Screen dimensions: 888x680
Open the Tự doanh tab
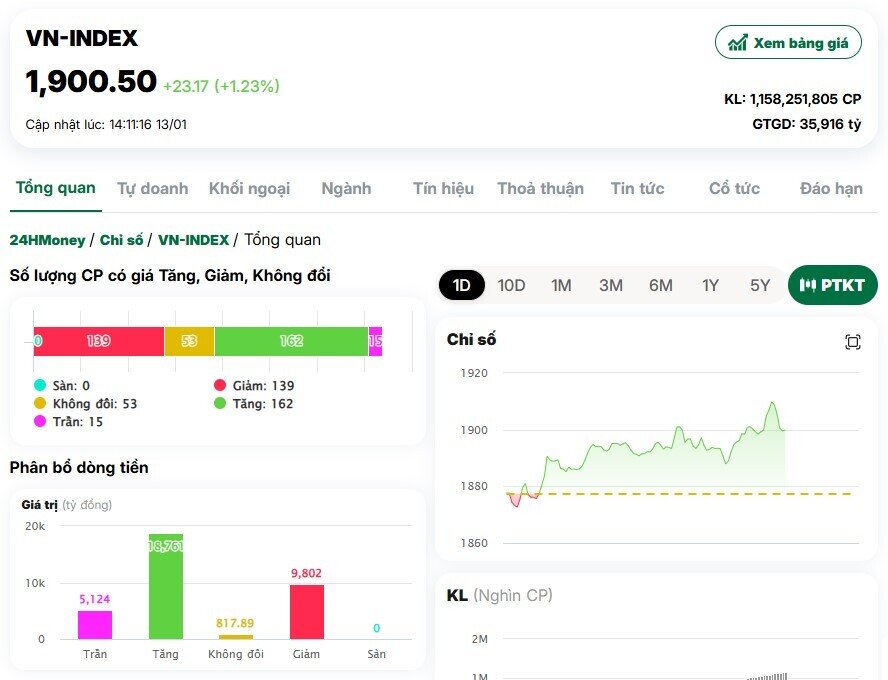tap(152, 188)
